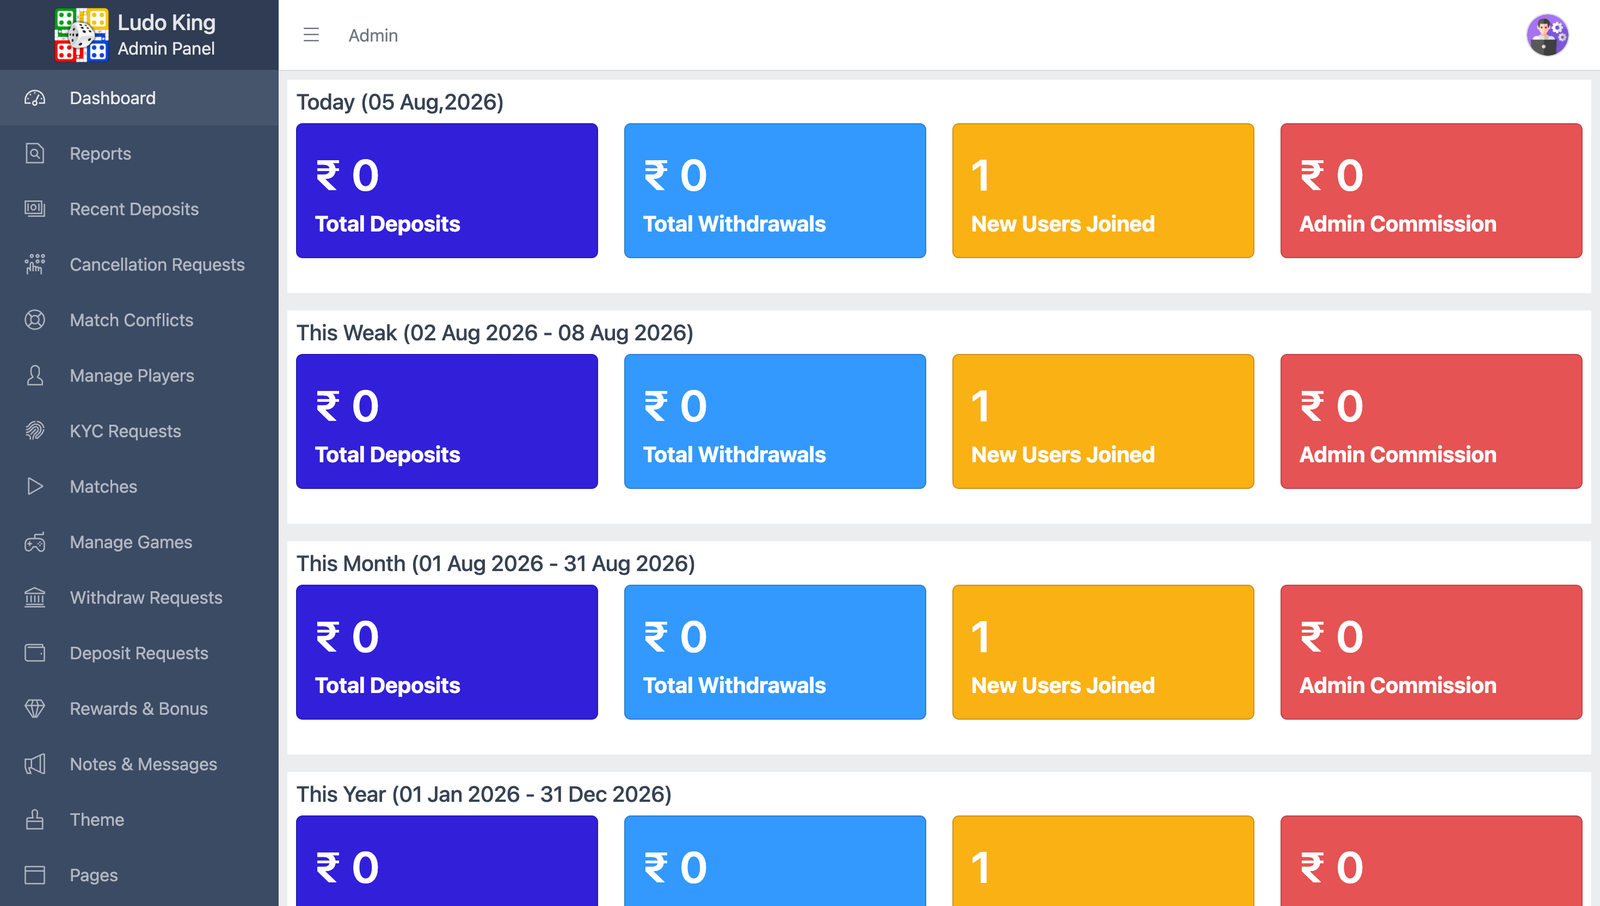Open Today's Total Withdrawals card
The height and width of the screenshot is (906, 1600).
pyautogui.click(x=775, y=190)
